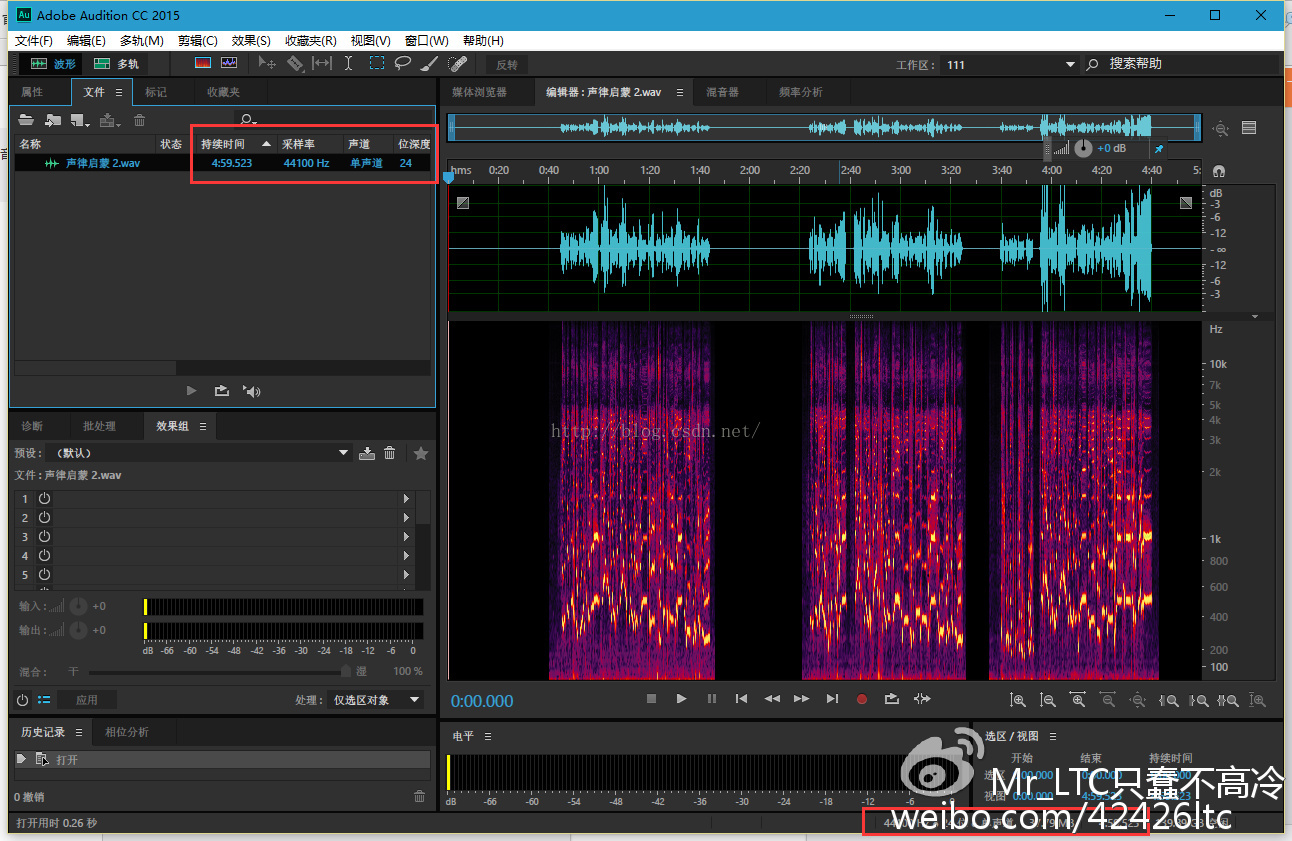Click the skip selection playback icon
The width and height of the screenshot is (1292, 841).
click(922, 699)
